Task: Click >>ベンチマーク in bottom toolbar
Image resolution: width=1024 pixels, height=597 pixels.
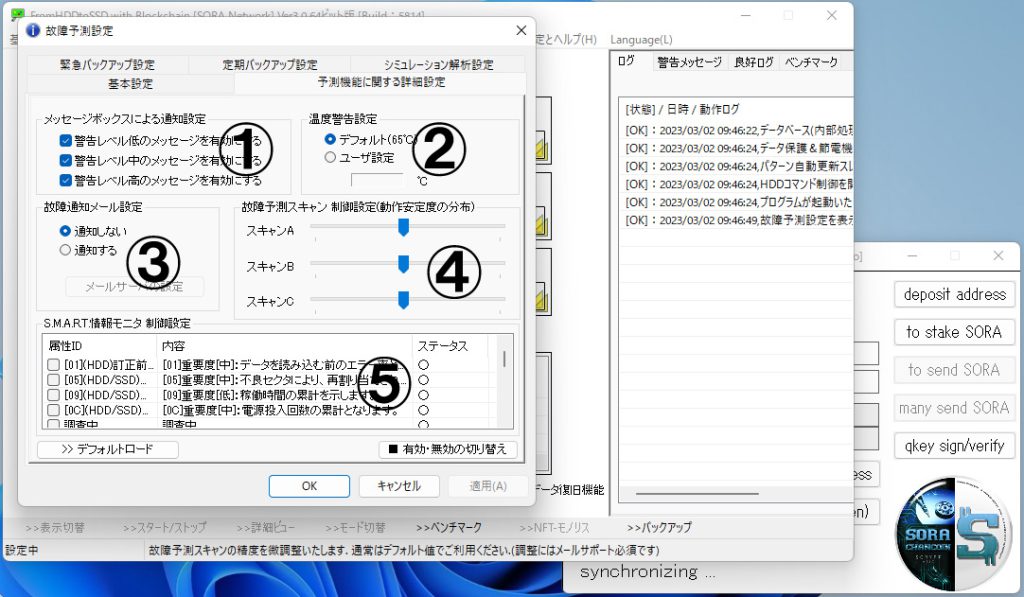Action: (x=449, y=527)
